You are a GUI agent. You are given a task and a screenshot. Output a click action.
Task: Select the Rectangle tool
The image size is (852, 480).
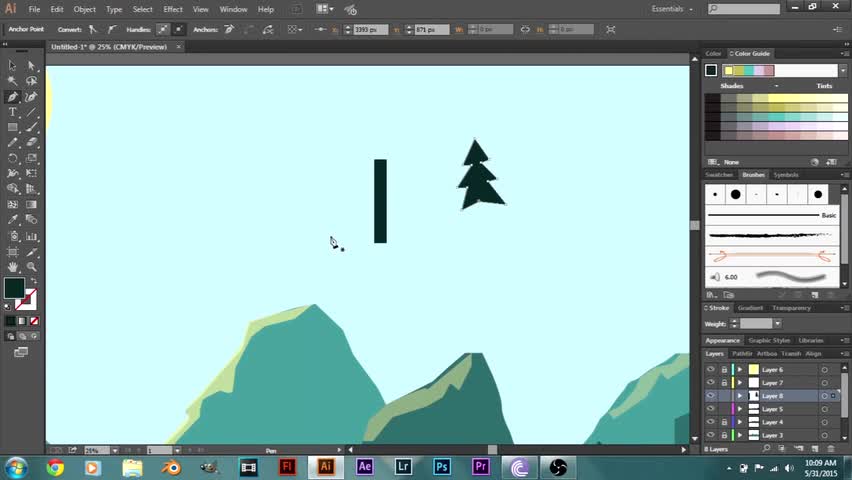tap(12, 127)
